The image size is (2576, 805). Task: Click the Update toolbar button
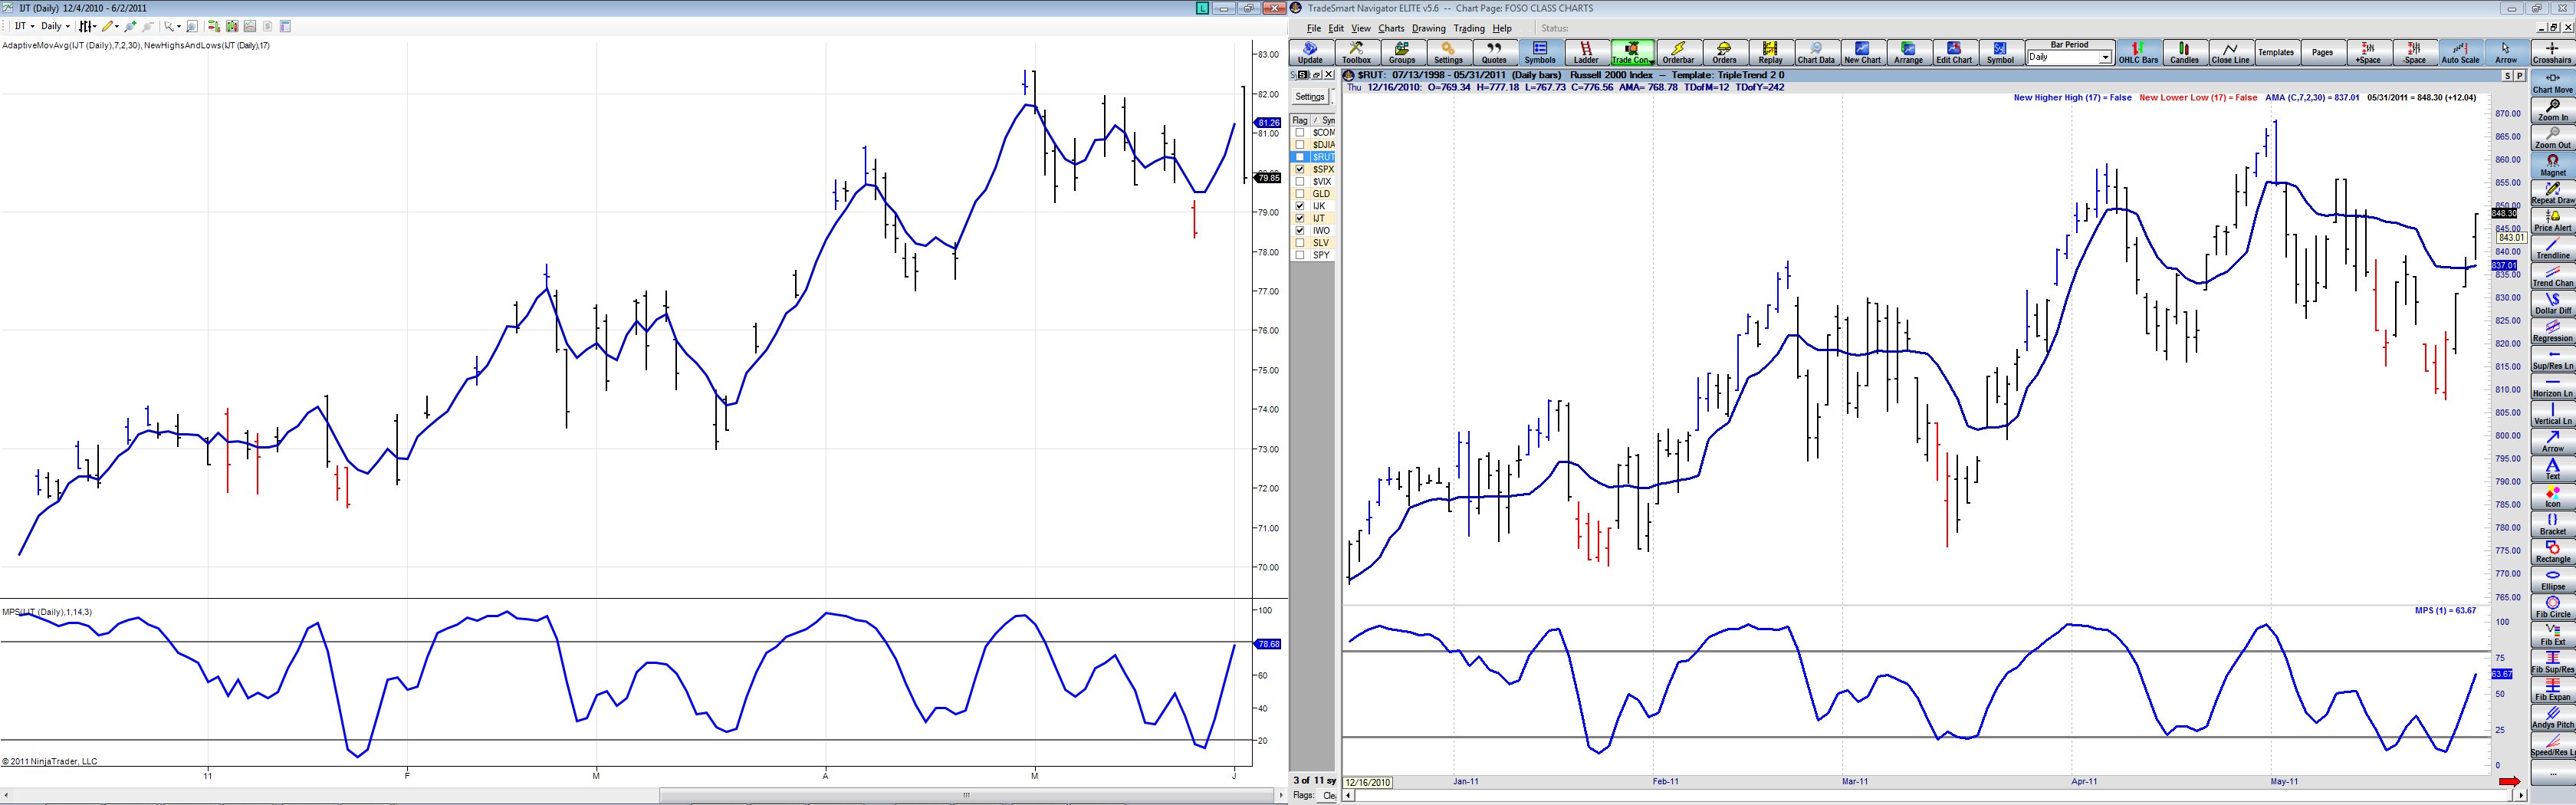click(x=1310, y=52)
